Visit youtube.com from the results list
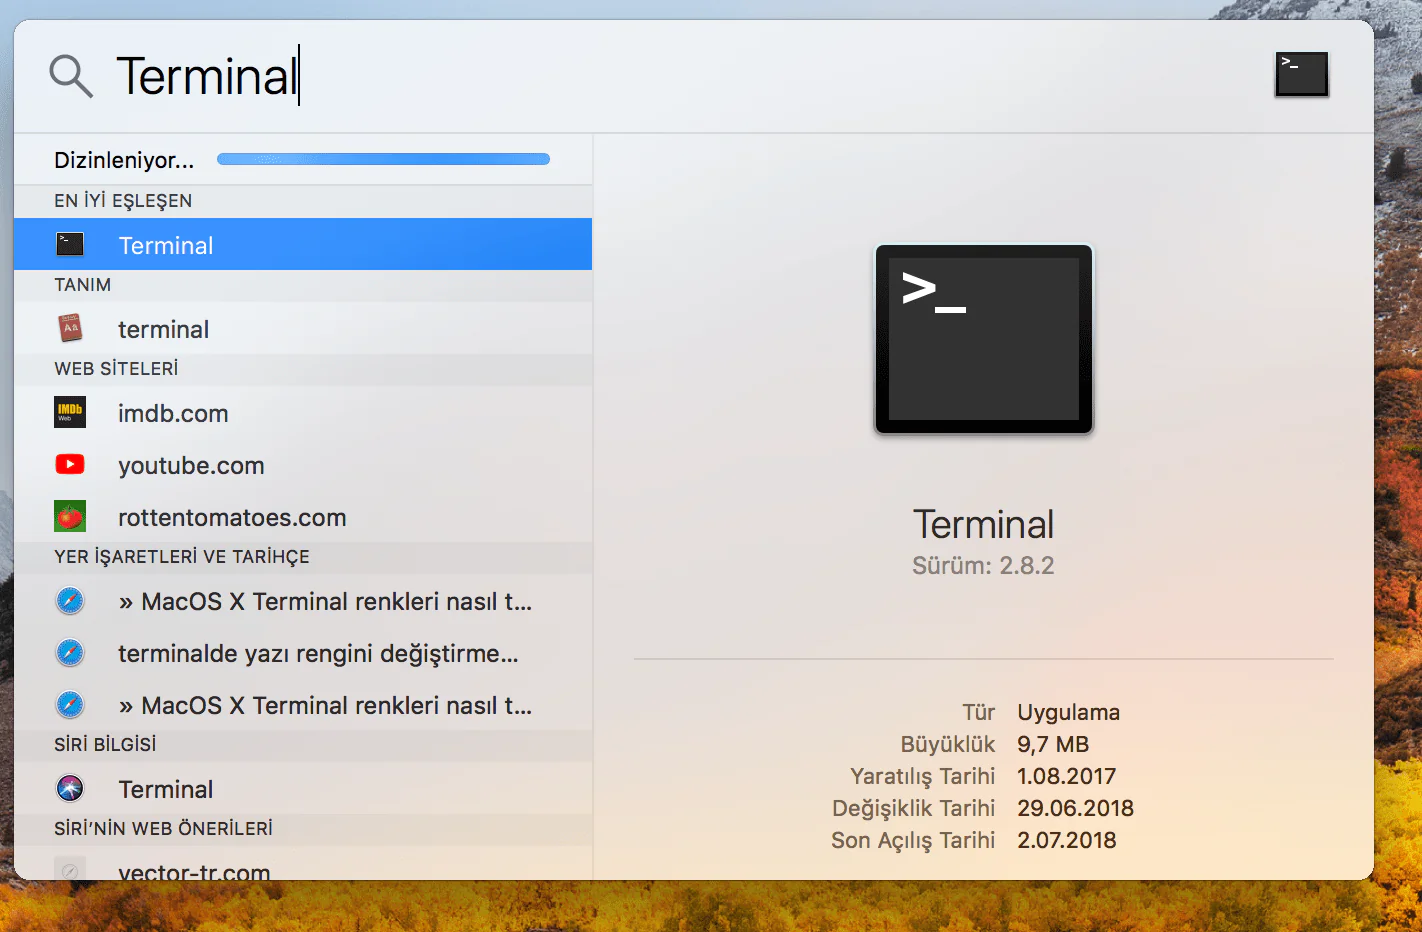Screen dimensions: 1422x932 [x=190, y=464]
